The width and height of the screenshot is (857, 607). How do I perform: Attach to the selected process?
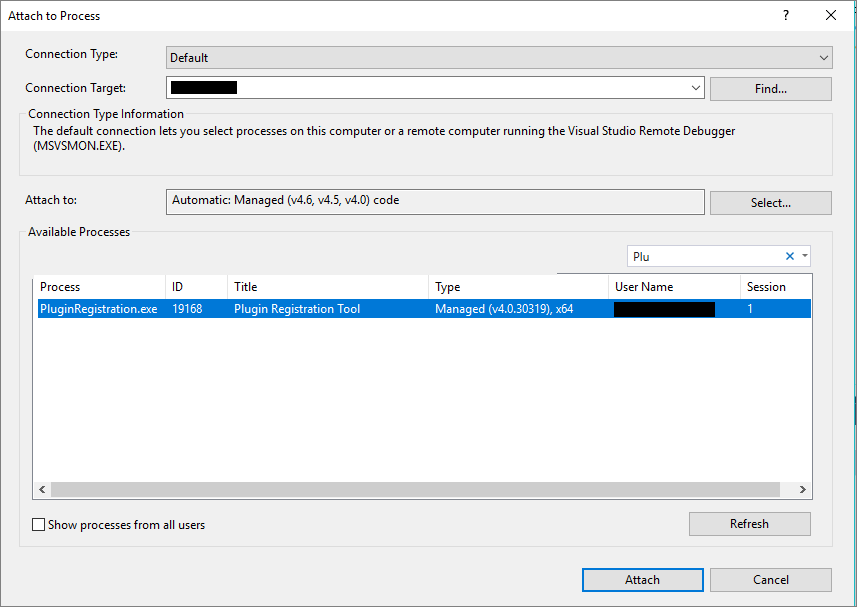click(642, 579)
